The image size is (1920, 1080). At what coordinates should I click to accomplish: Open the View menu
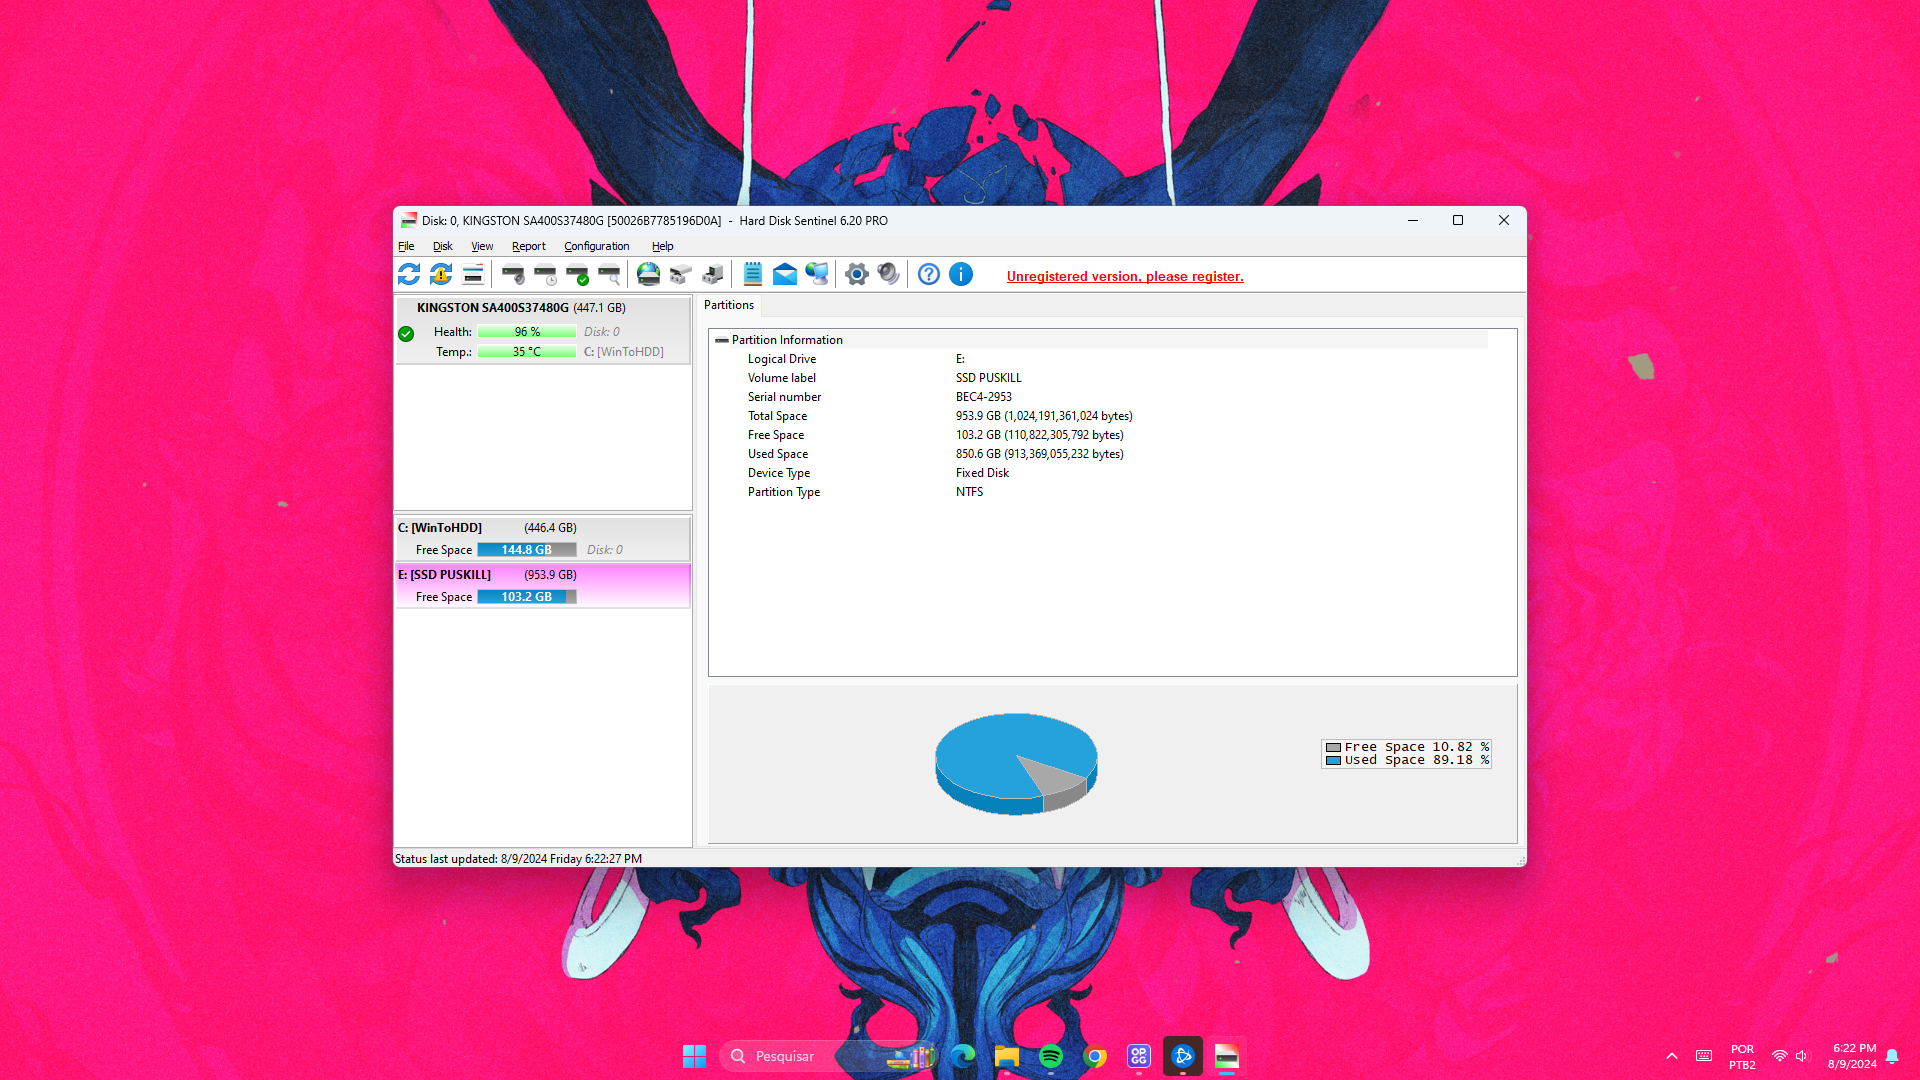tap(482, 246)
